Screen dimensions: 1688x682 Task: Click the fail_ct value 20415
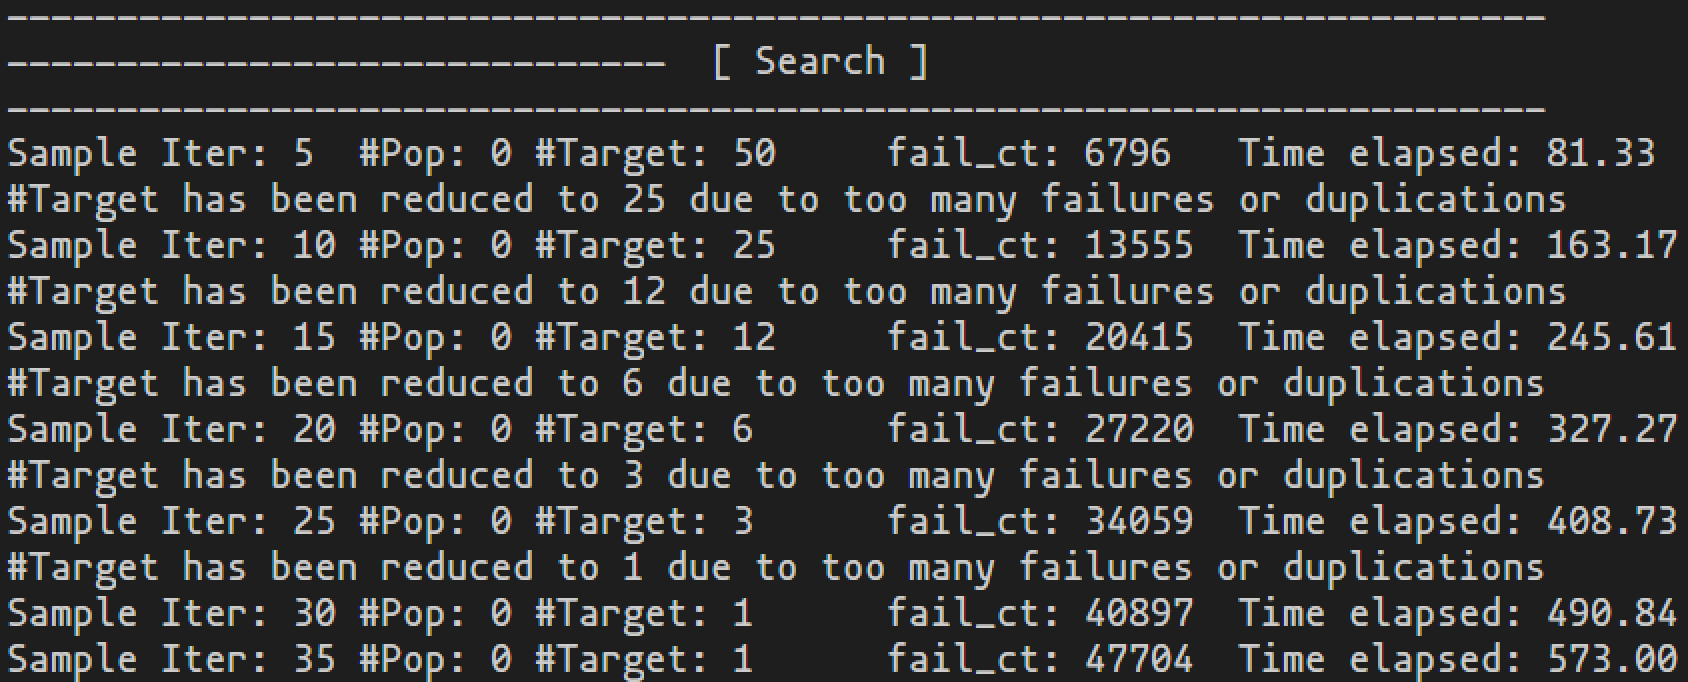tap(1139, 337)
